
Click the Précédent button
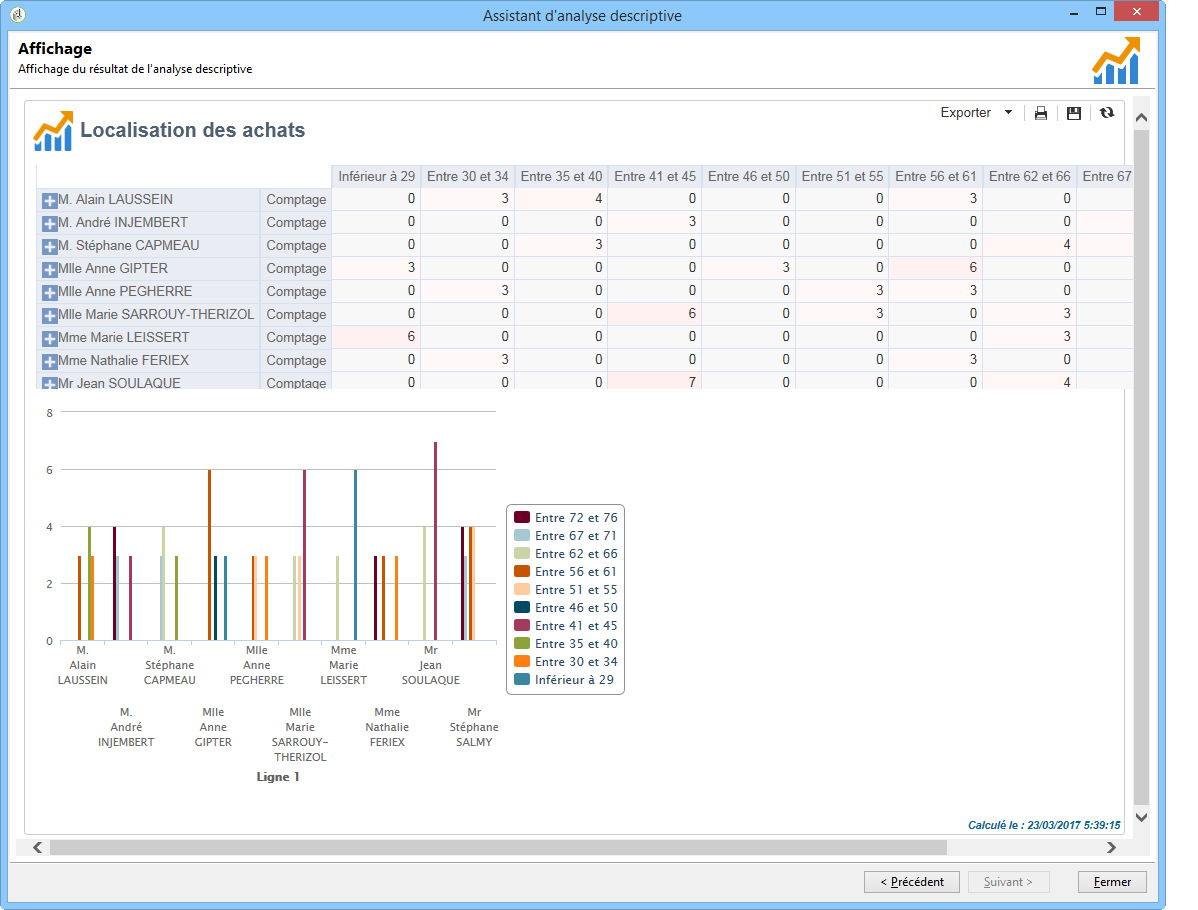(x=911, y=882)
